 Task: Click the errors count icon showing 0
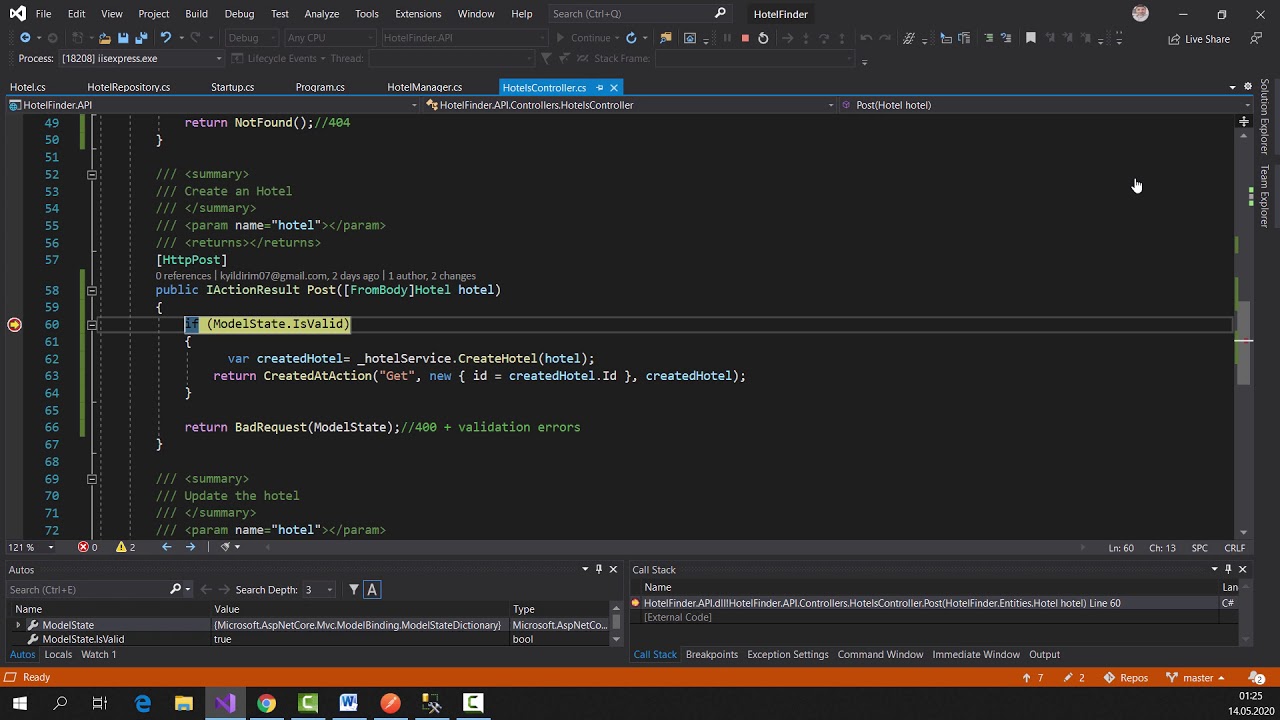tap(87, 547)
